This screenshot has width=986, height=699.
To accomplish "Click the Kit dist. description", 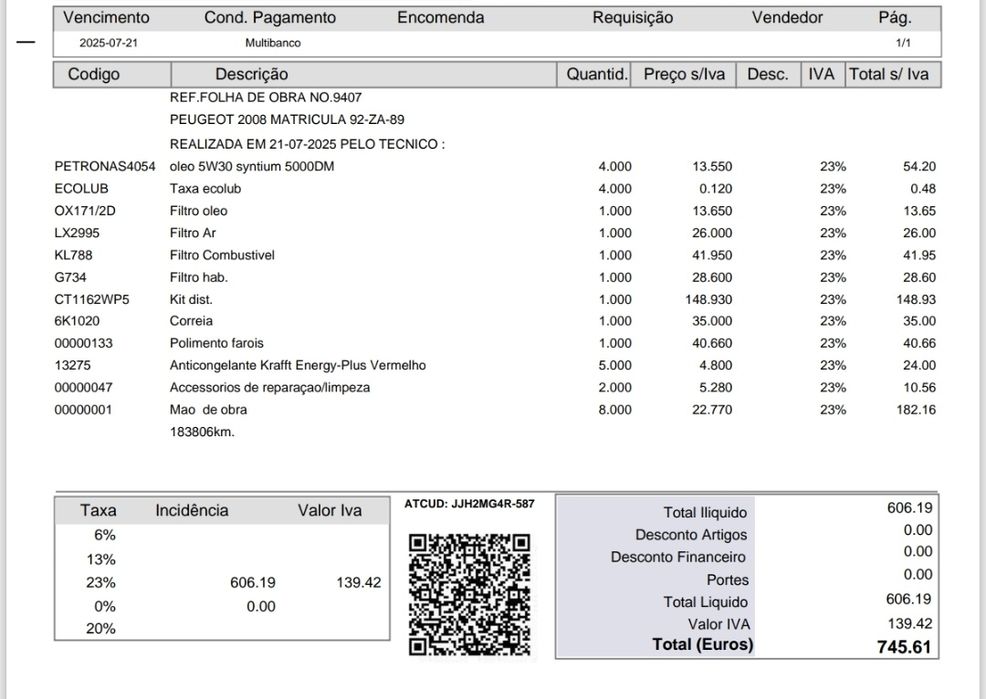I will [191, 299].
